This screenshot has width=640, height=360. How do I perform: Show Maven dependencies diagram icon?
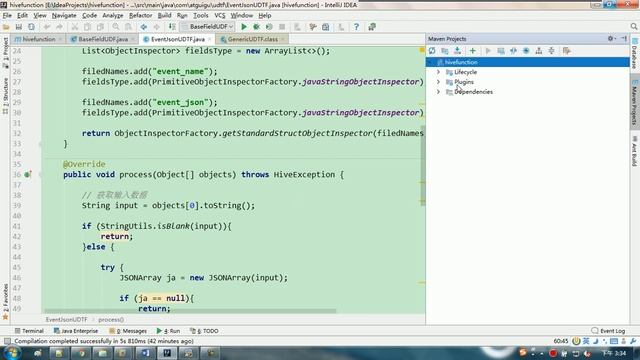539,51
